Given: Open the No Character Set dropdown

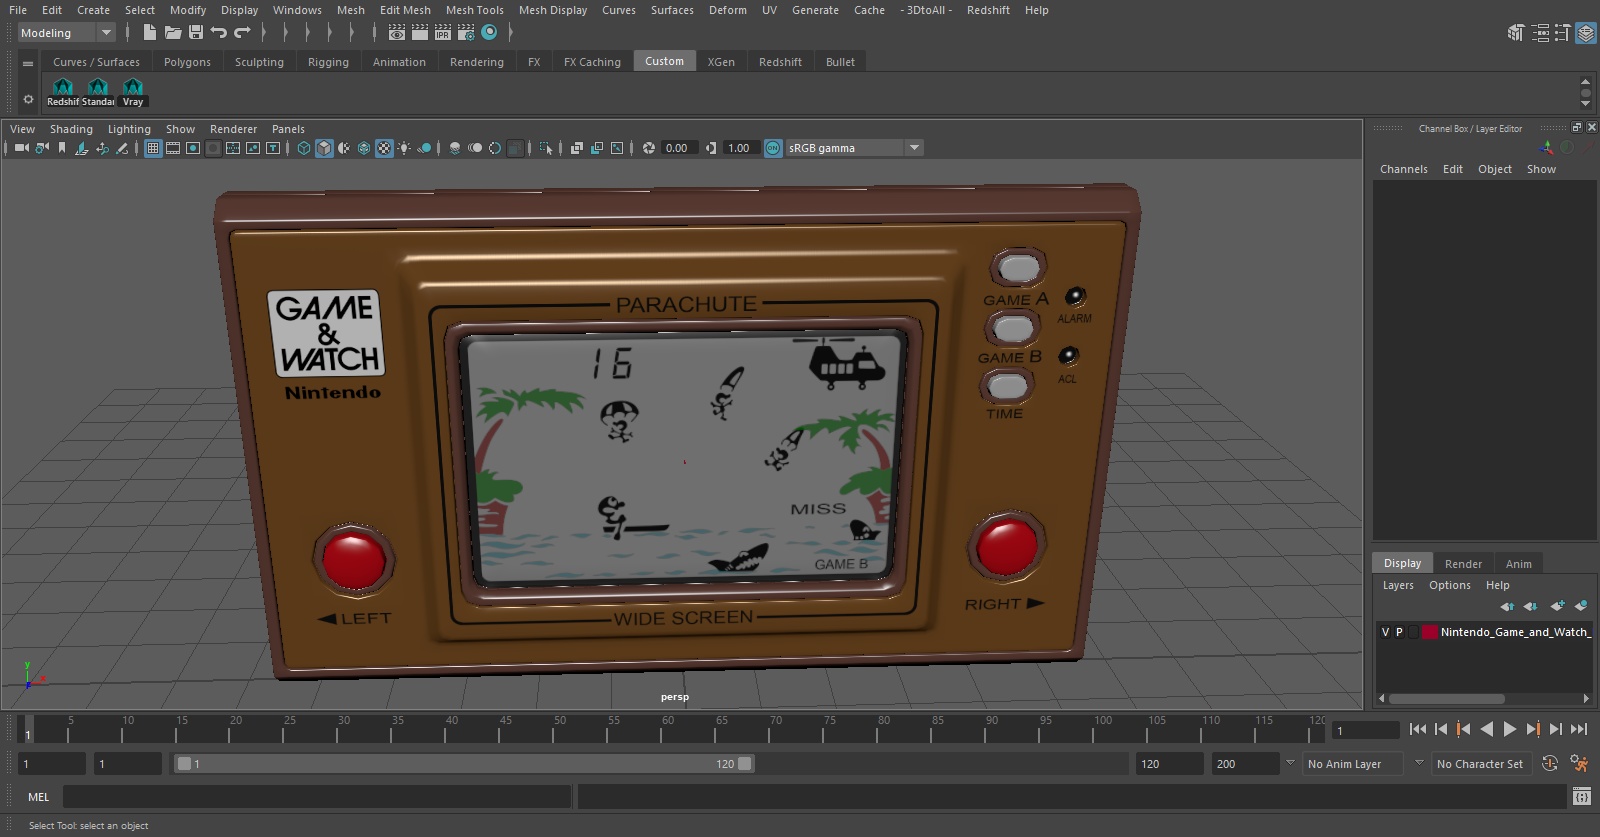Looking at the screenshot, I should [x=1480, y=764].
